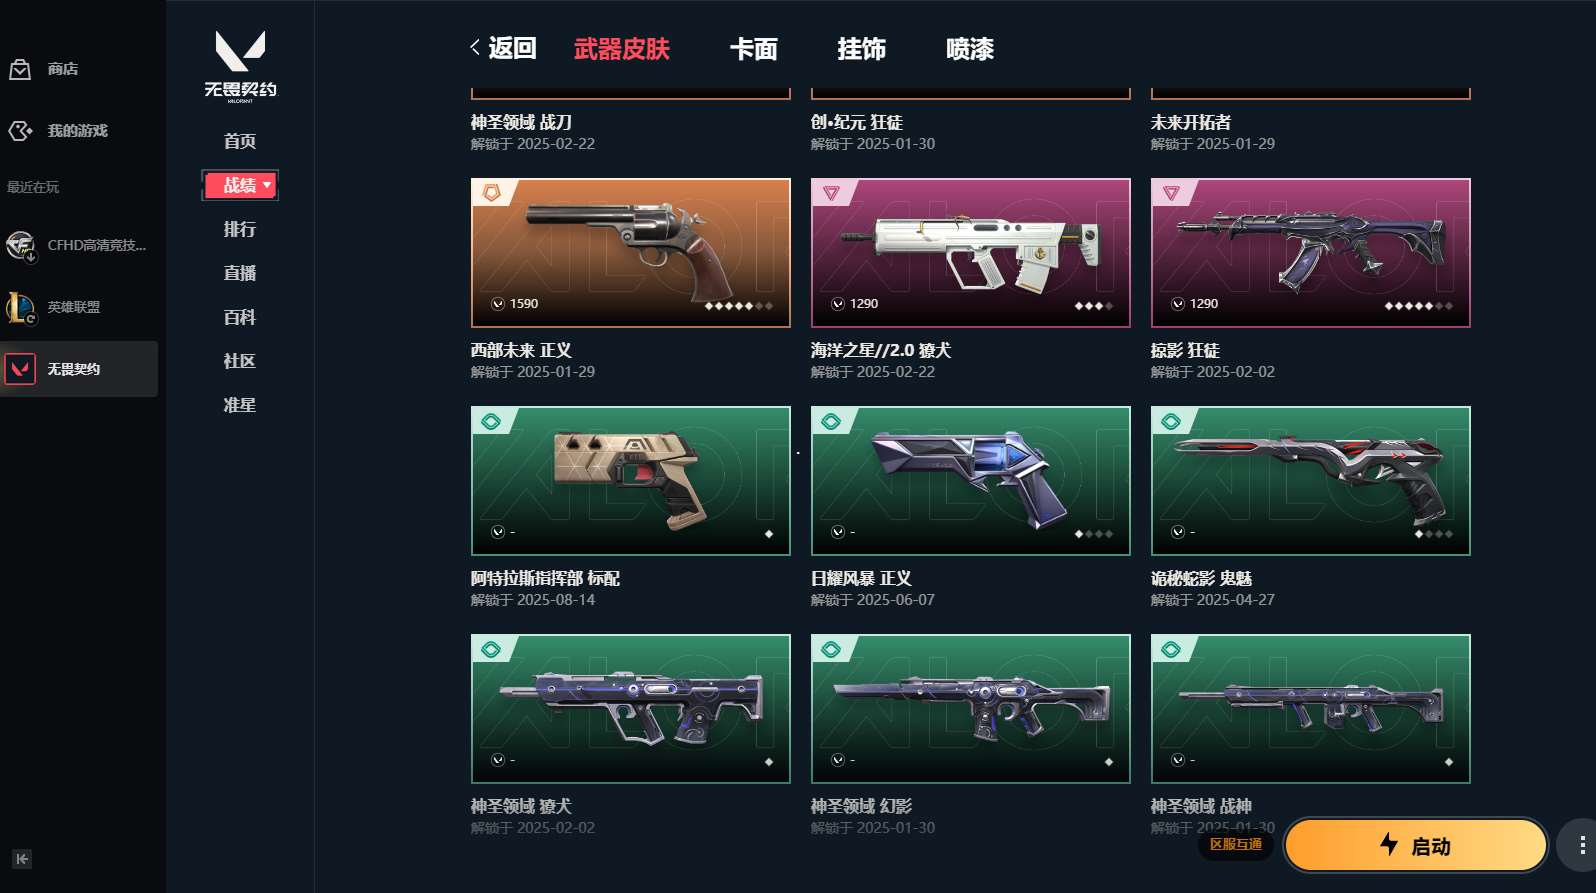Switch to the 挂饰 tab
This screenshot has height=893, width=1596.
coord(861,49)
